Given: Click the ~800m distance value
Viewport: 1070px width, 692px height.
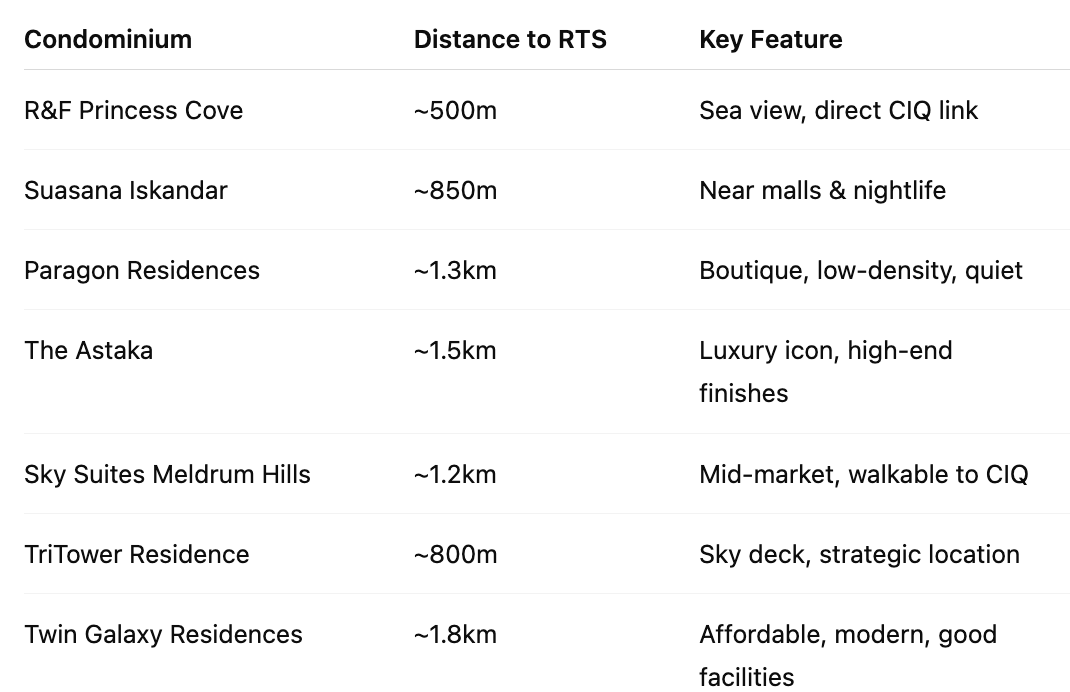Looking at the screenshot, I should [455, 554].
